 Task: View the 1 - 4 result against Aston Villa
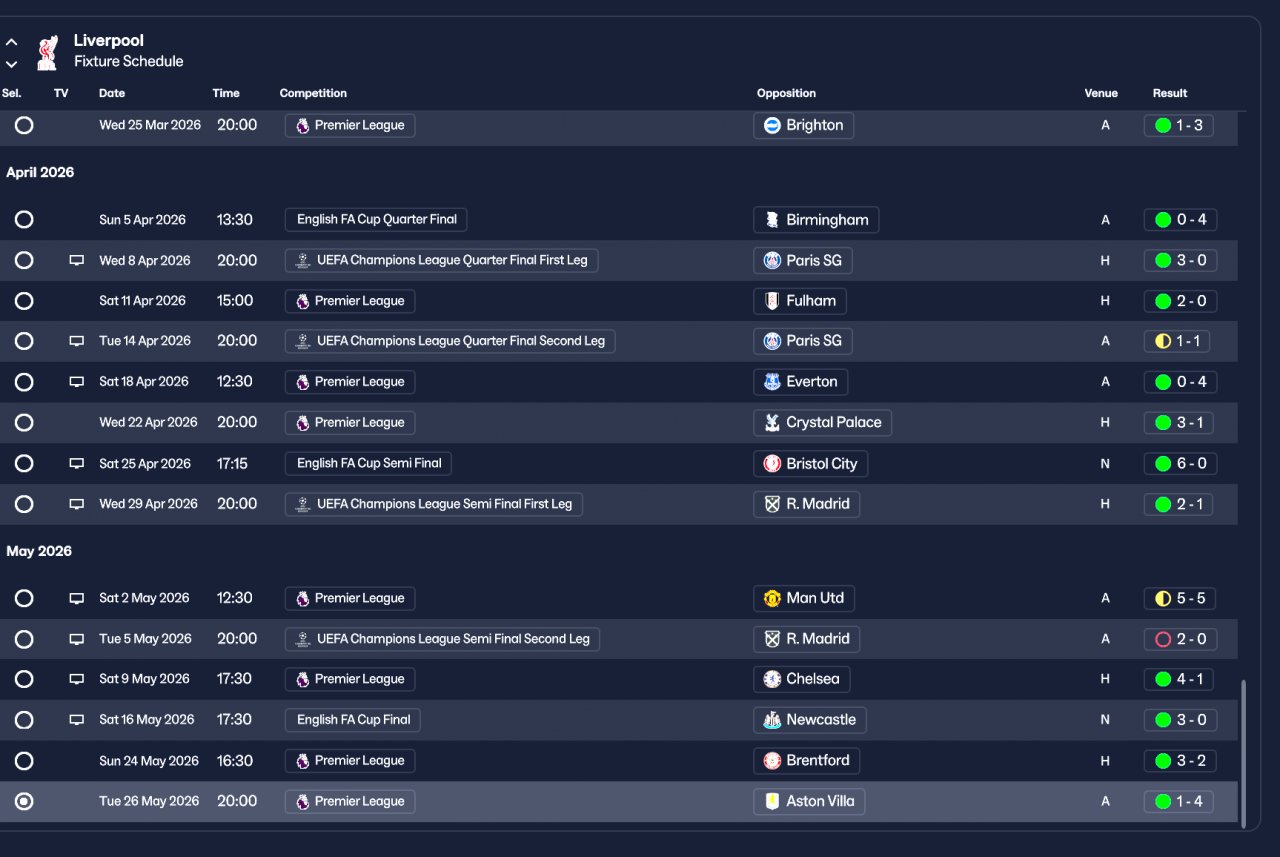pos(1179,801)
